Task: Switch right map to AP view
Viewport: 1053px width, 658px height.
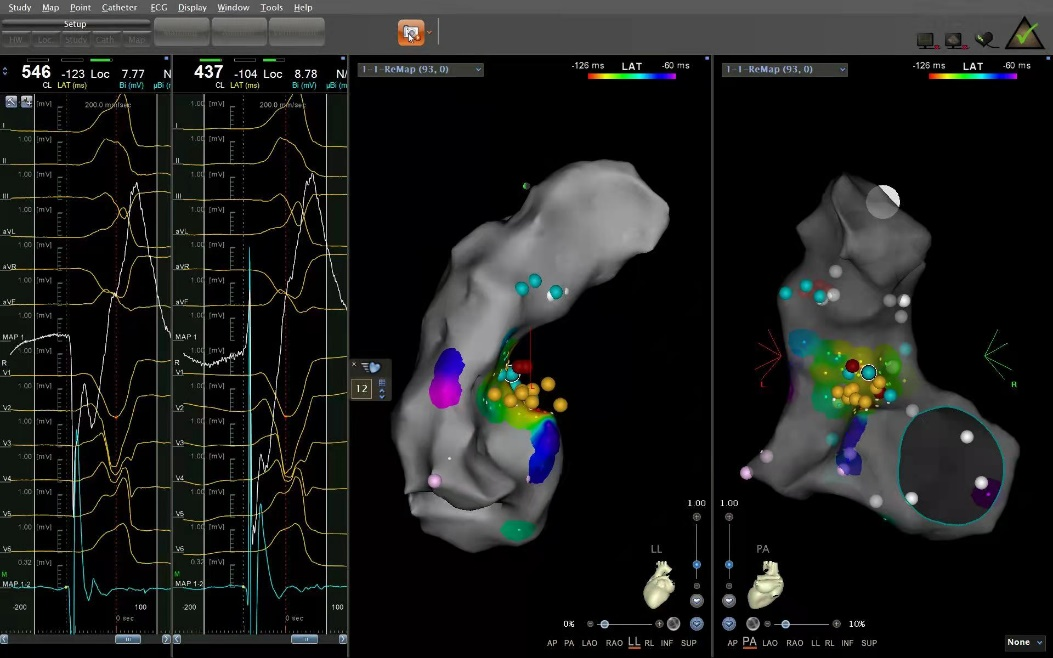Action: click(x=732, y=643)
